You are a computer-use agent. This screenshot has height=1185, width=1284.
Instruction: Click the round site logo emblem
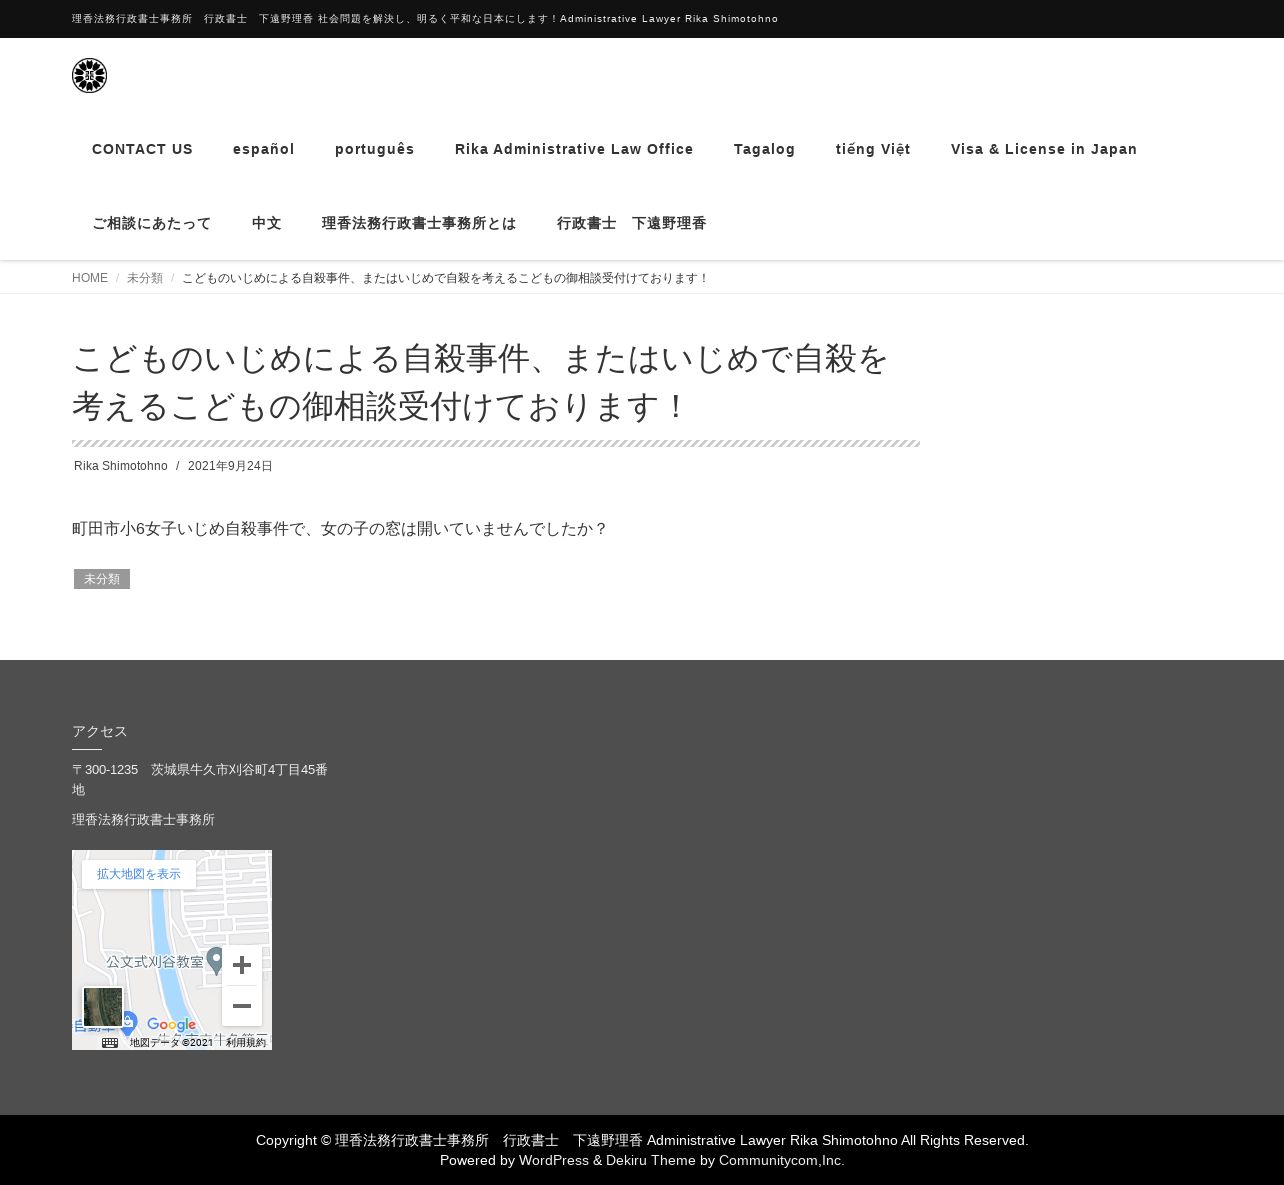pos(89,76)
